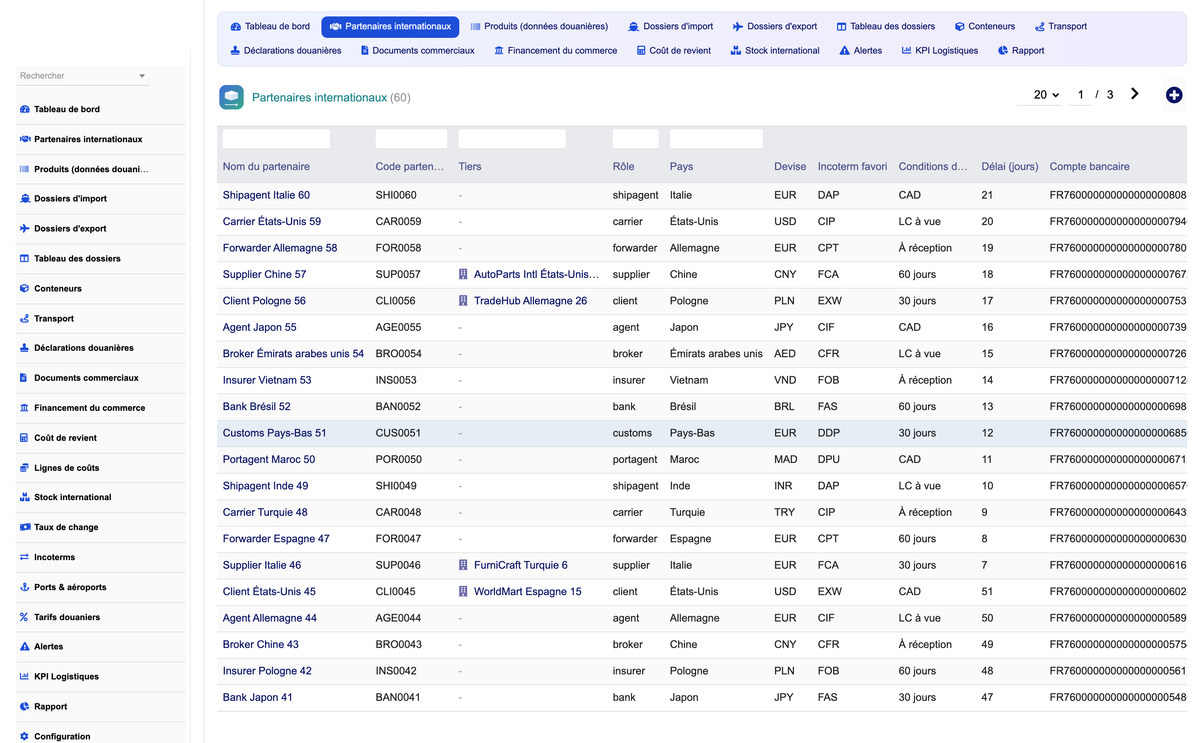Click the Code partenaire filter field
1200x743 pixels.
411,139
